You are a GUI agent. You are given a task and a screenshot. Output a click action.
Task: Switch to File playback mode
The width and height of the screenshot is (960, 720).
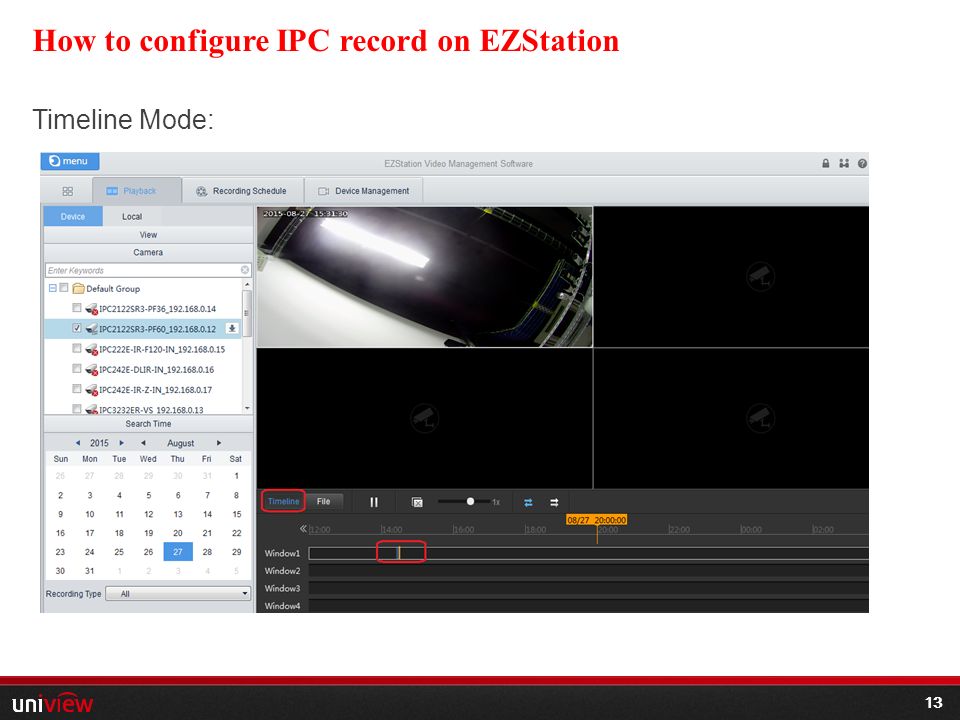[x=323, y=501]
